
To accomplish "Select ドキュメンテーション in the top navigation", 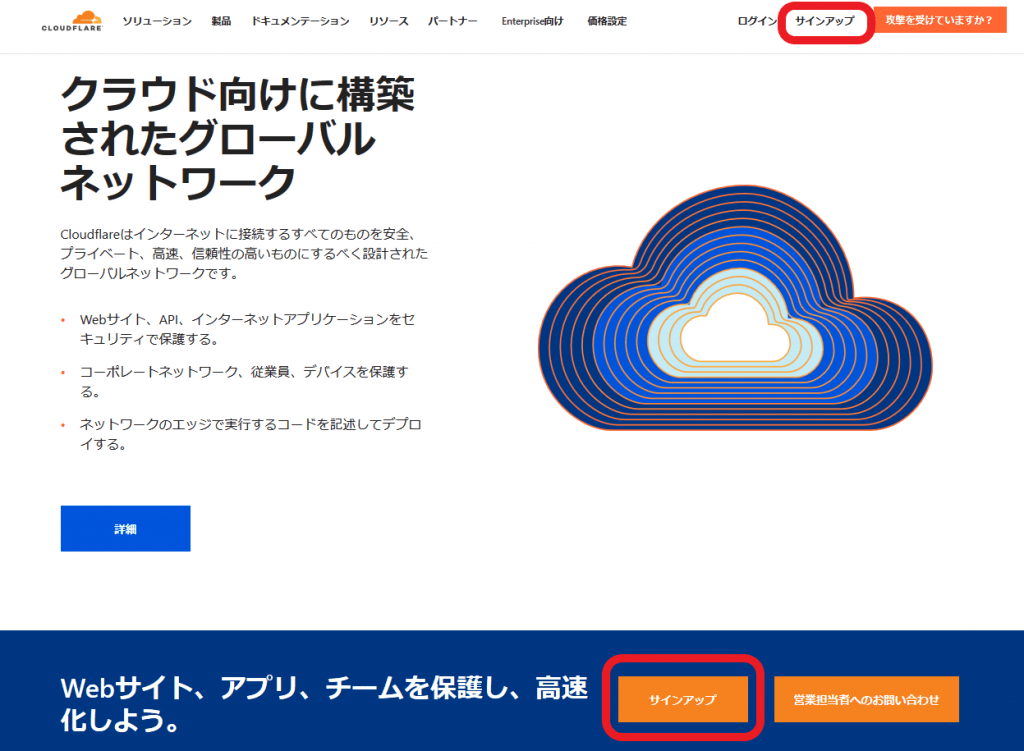I will (x=300, y=21).
